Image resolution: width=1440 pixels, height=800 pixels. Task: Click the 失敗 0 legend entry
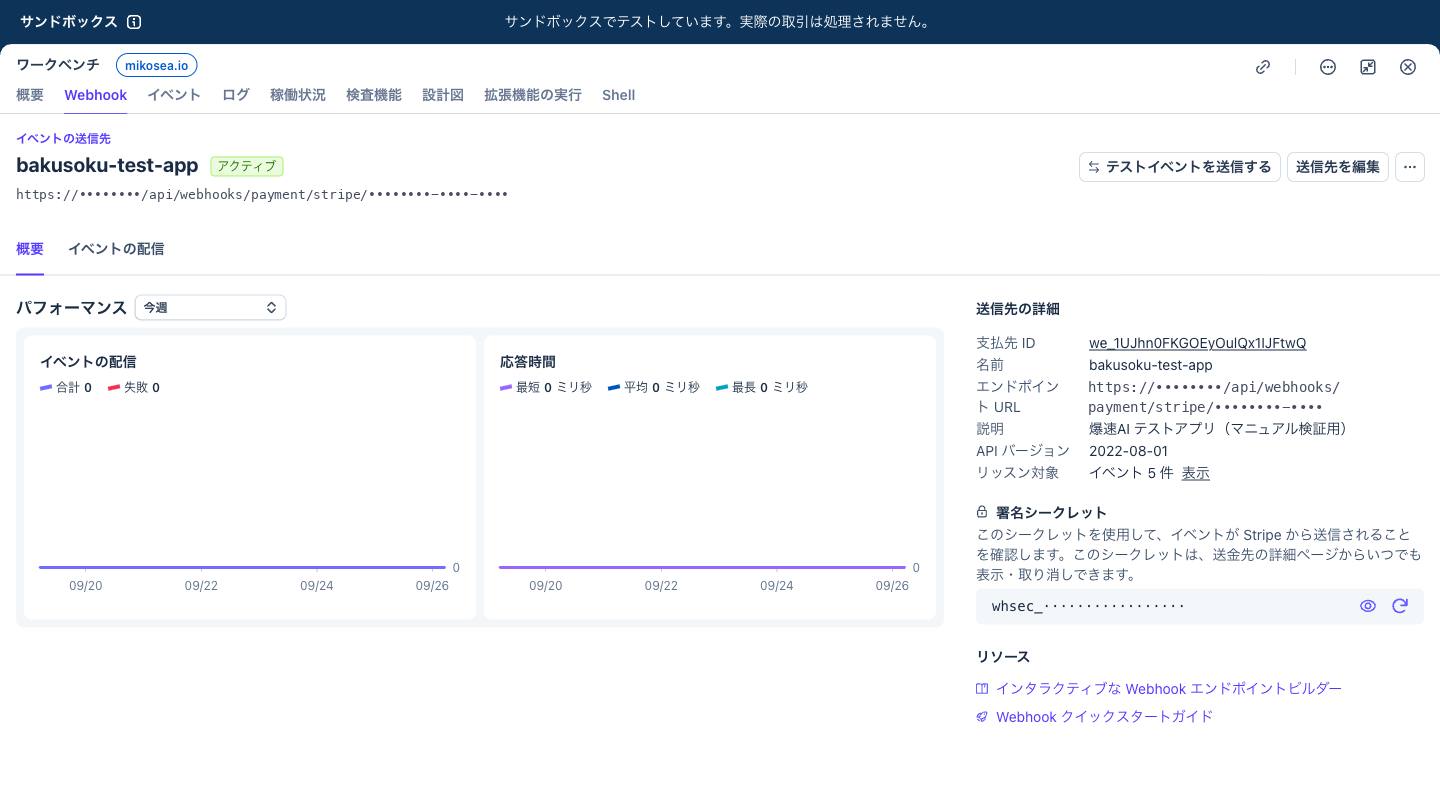[134, 387]
